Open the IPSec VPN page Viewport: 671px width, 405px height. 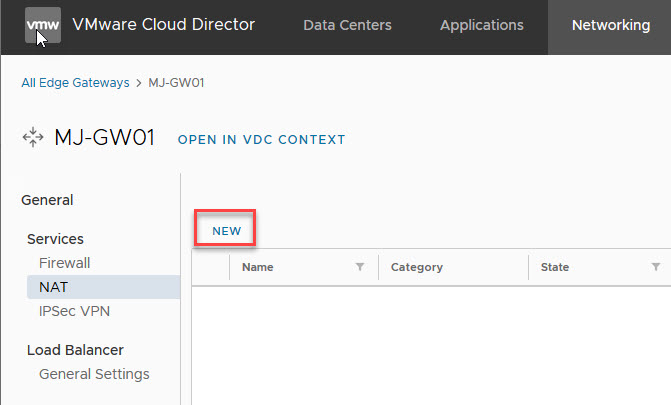tap(74, 311)
